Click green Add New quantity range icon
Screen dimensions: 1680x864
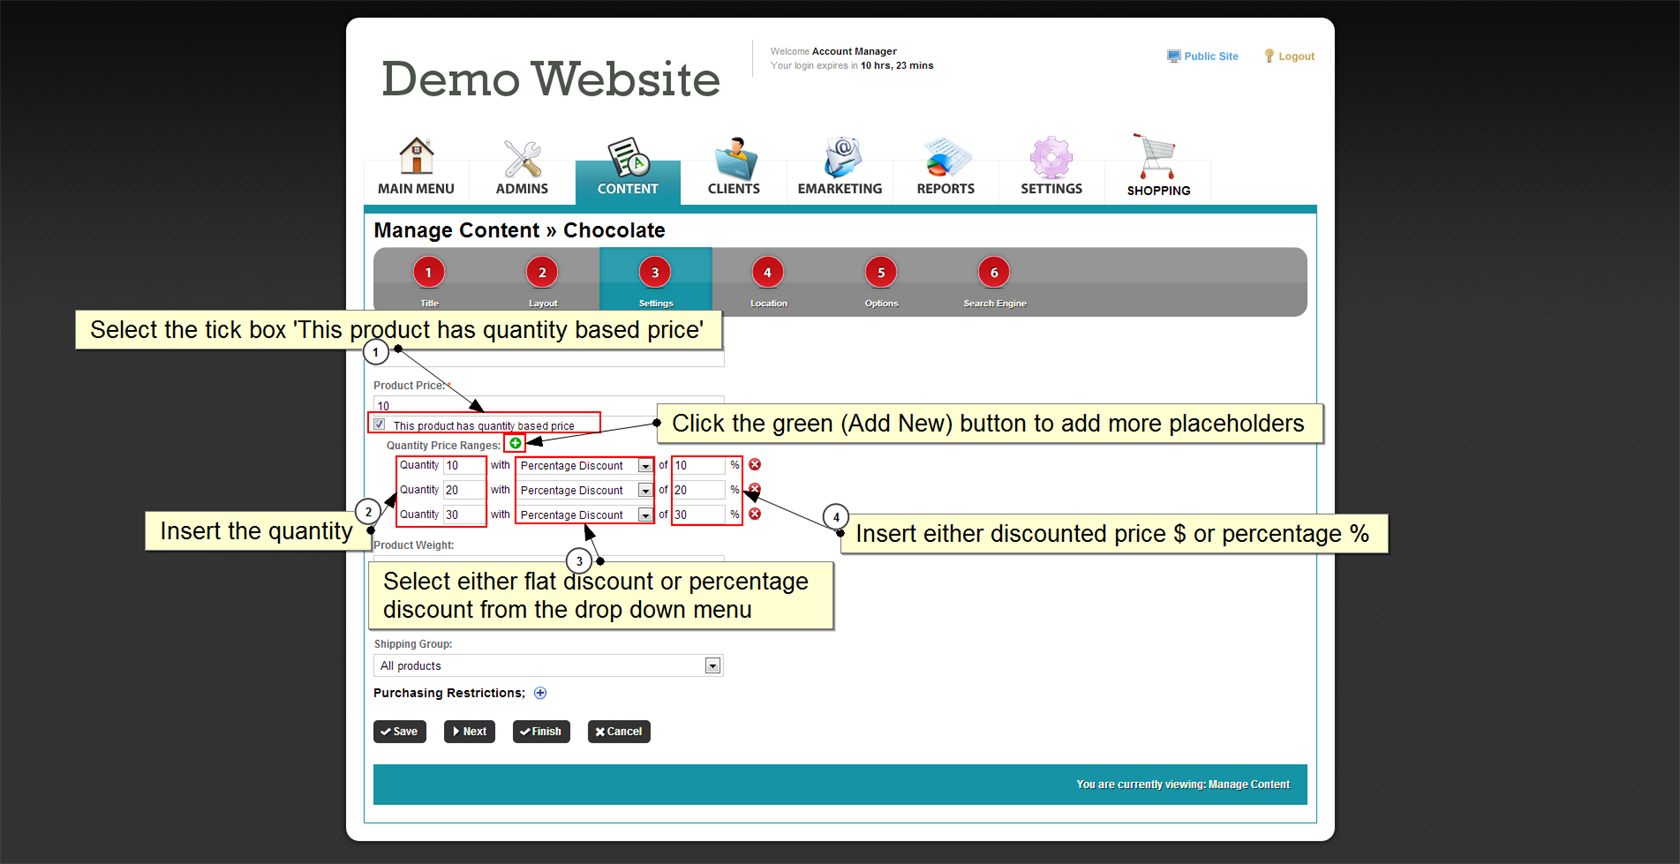pyautogui.click(x=515, y=443)
